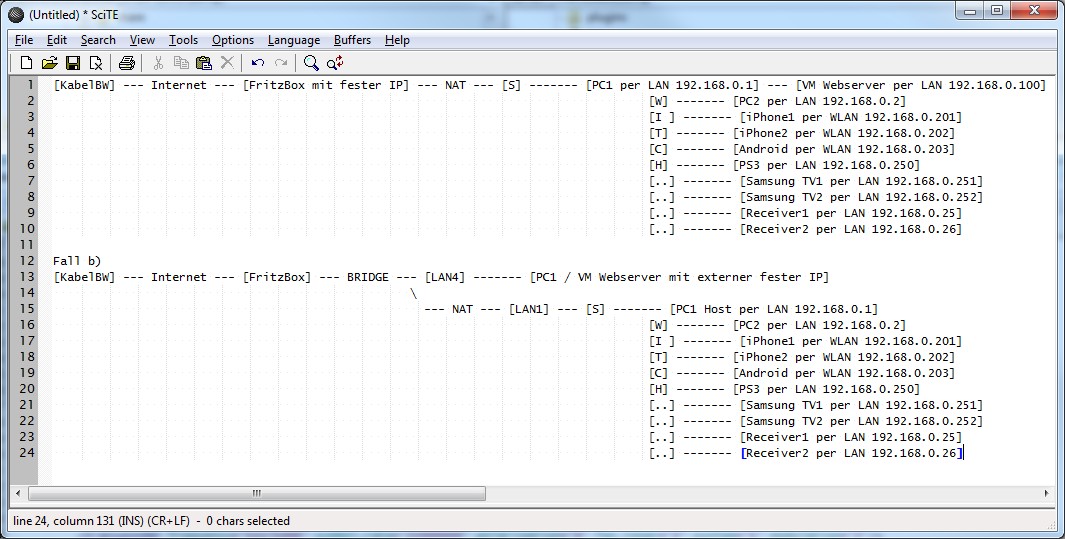This screenshot has width=1065, height=539.
Task: Click the Cut scissors icon
Action: pyautogui.click(x=158, y=63)
